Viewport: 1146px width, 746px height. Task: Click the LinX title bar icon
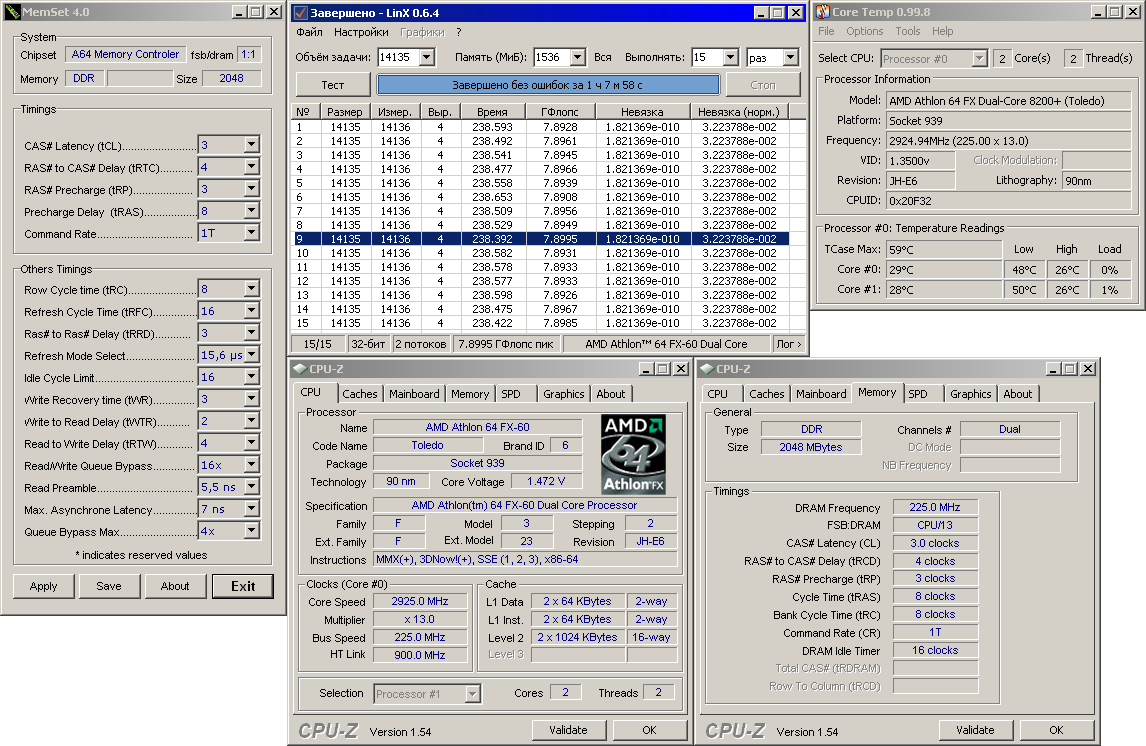301,12
